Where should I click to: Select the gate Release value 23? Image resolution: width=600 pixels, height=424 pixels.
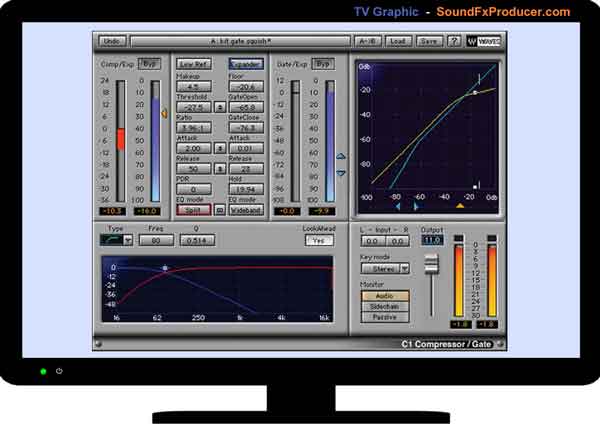[246, 168]
